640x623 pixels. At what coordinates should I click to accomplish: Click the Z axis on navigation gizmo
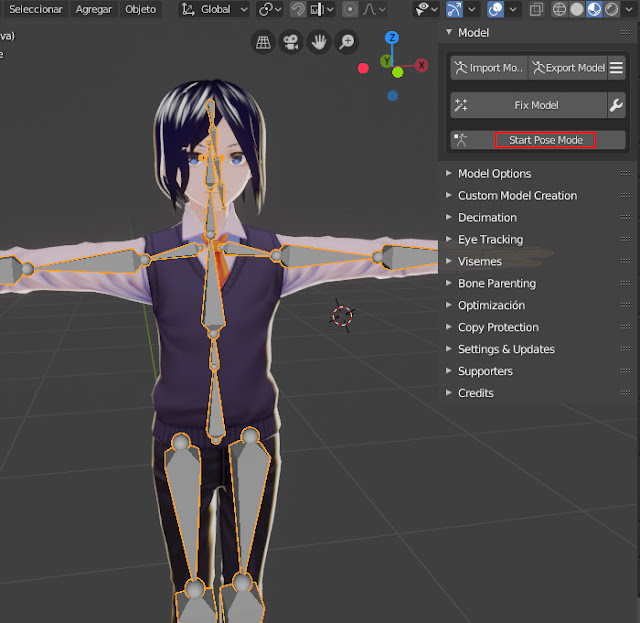tap(392, 38)
